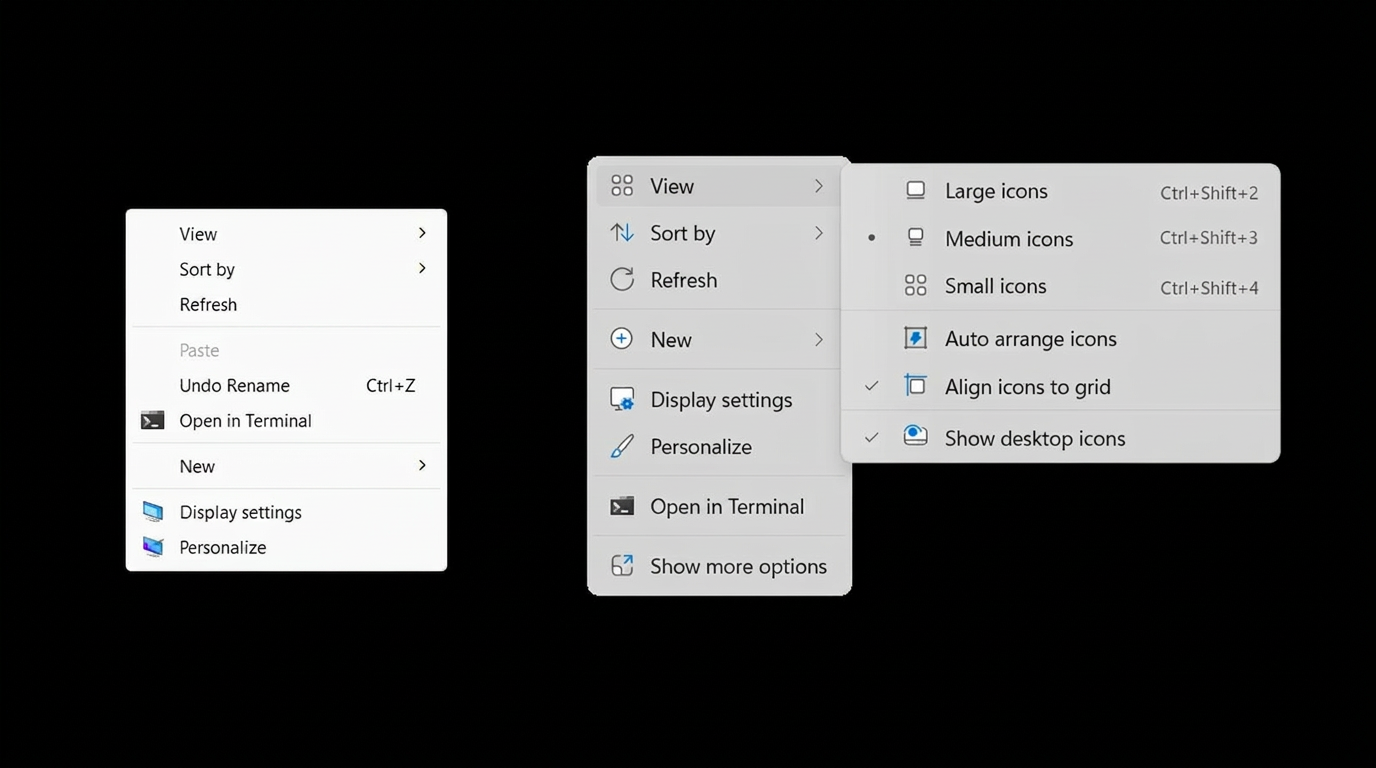Screen dimensions: 1376x768
Task: Expand New submenu arrow in the classic menu
Action: tap(422, 465)
